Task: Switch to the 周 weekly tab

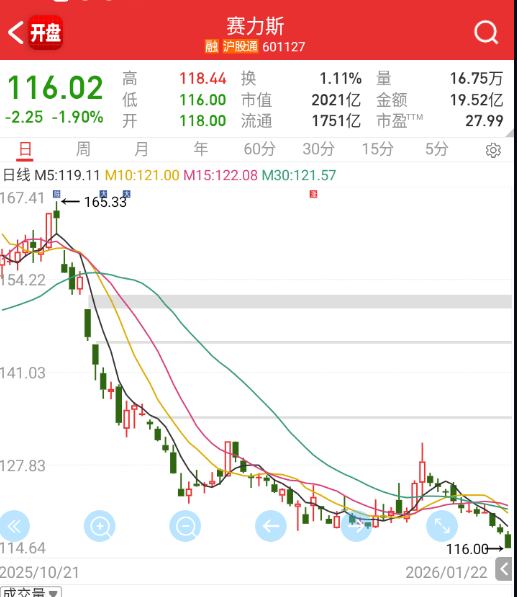Action: tap(83, 149)
